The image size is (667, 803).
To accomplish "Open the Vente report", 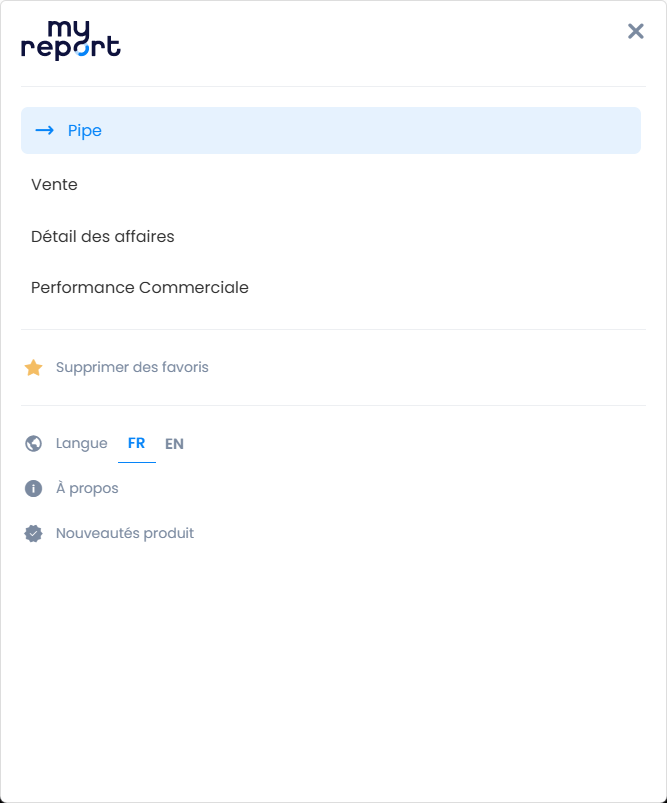I will (x=54, y=185).
